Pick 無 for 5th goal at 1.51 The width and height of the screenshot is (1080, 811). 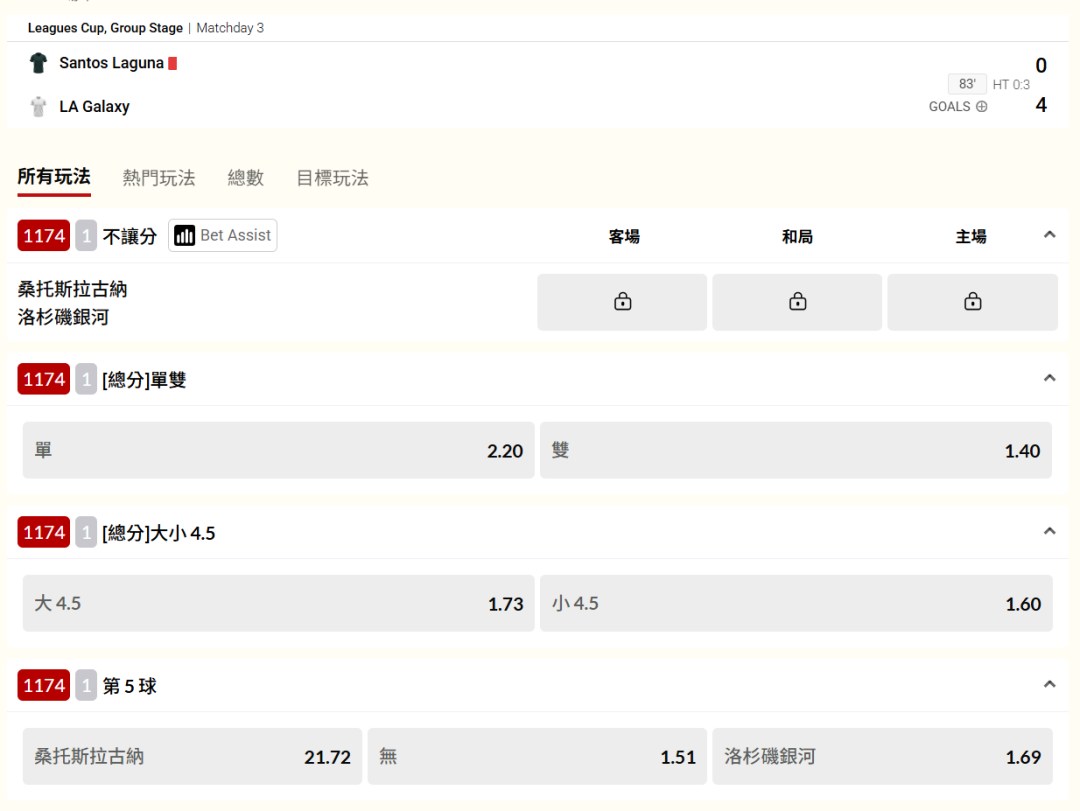point(537,757)
